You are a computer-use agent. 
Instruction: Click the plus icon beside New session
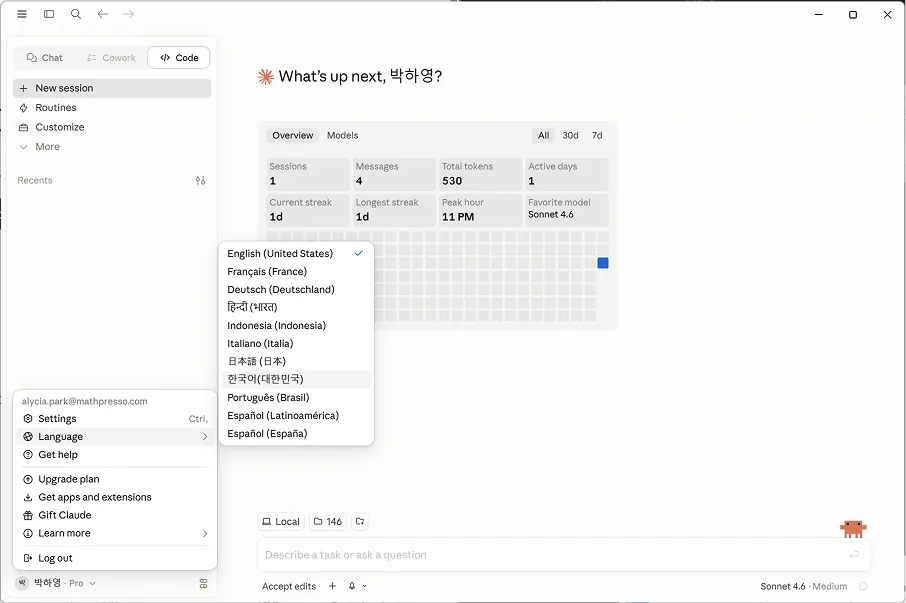[x=24, y=88]
